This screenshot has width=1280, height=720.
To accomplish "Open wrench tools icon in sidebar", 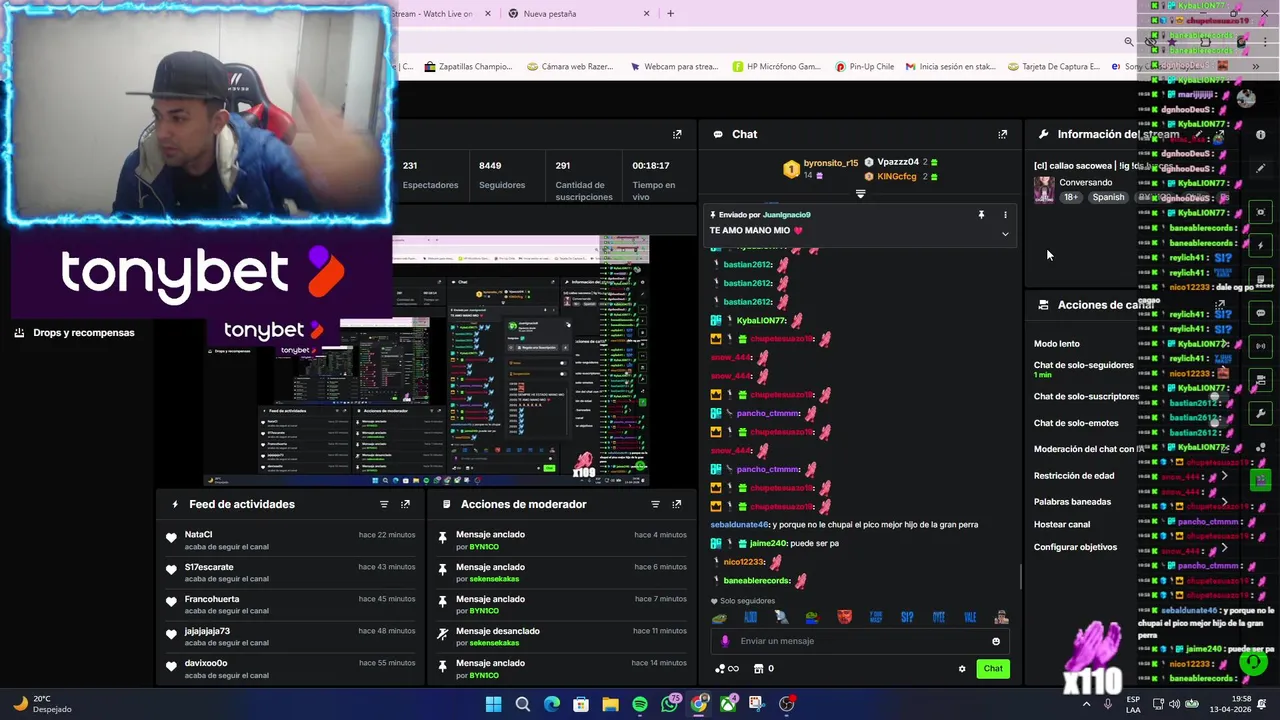I will (1261, 412).
